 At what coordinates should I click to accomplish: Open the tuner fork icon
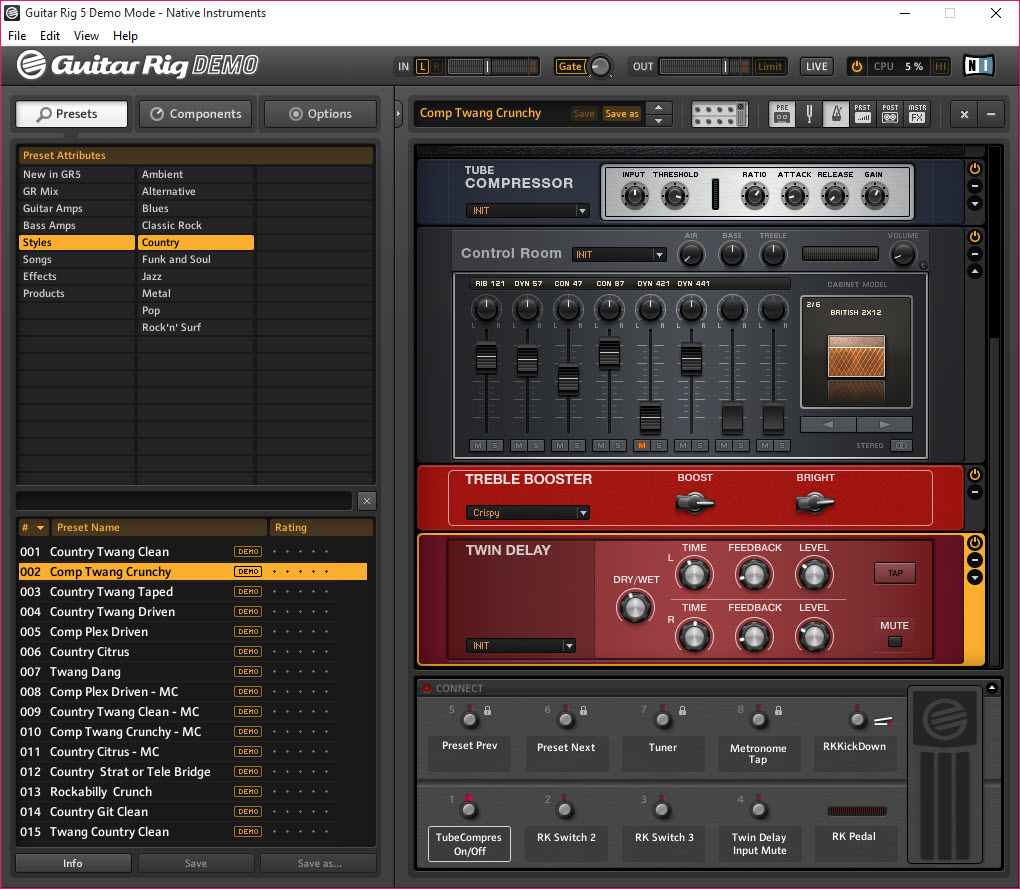[809, 114]
